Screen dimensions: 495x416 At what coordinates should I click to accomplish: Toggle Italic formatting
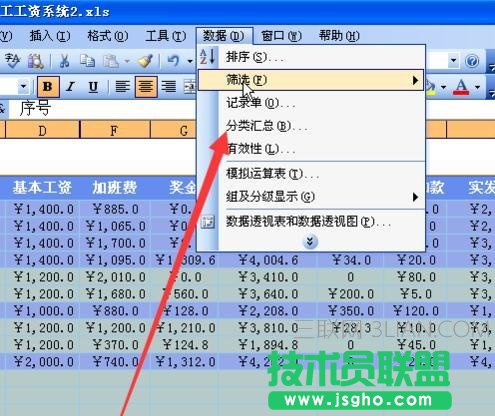70,87
